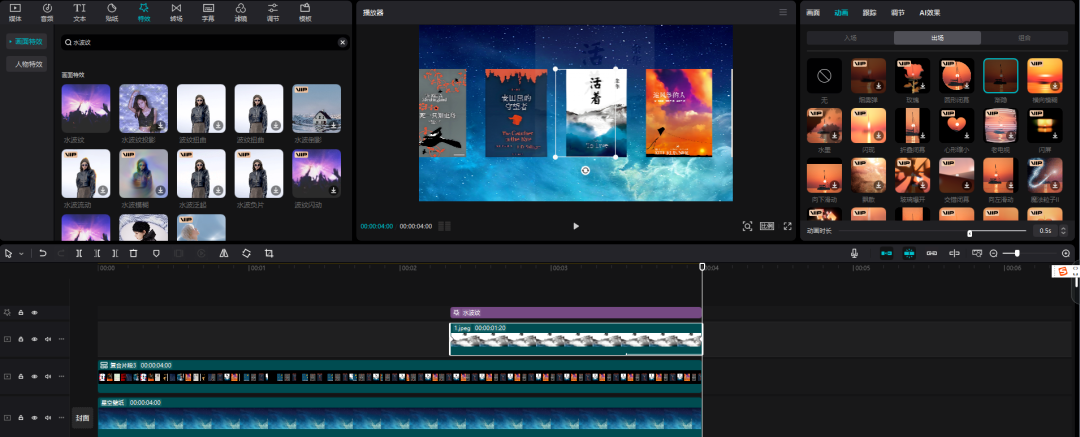The height and width of the screenshot is (437, 1080).
Task: Switch to the 调节 tab in right panel
Action: 897,12
